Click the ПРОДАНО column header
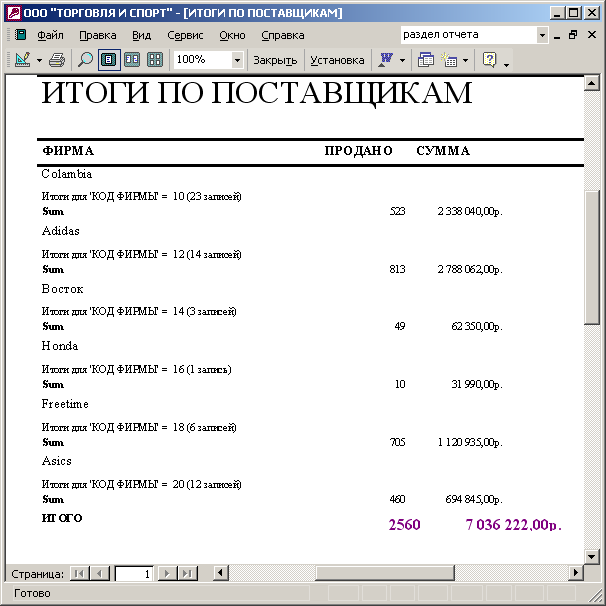This screenshot has width=606, height=606. pos(358,151)
